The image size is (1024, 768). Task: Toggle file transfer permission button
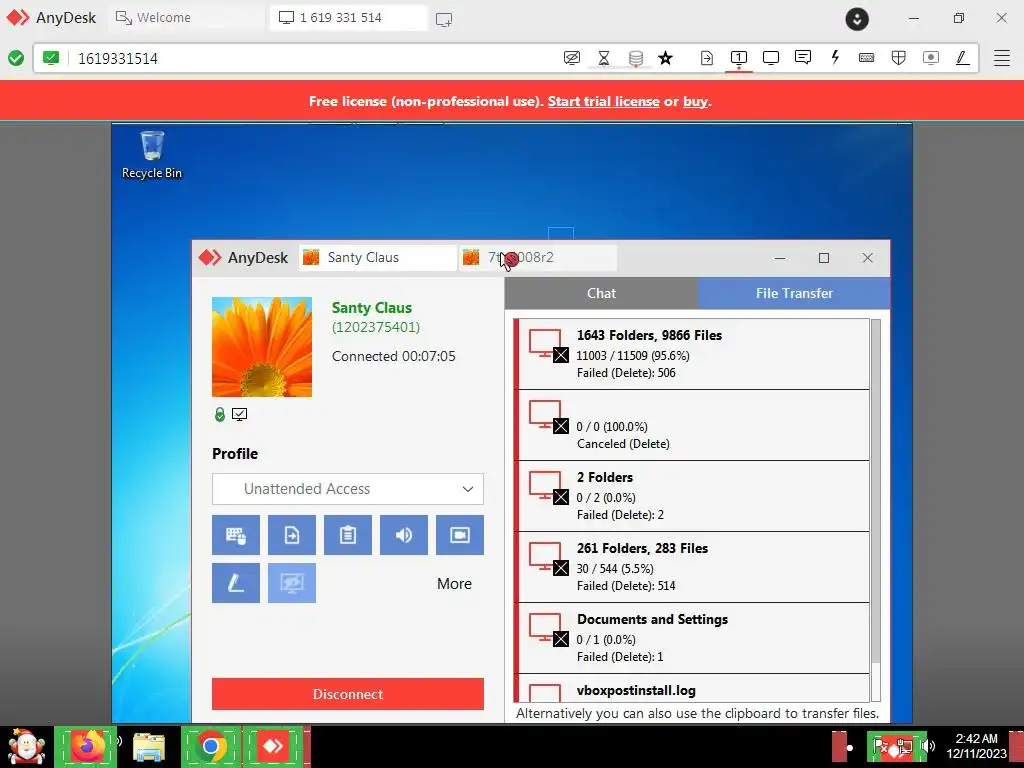pyautogui.click(x=292, y=535)
